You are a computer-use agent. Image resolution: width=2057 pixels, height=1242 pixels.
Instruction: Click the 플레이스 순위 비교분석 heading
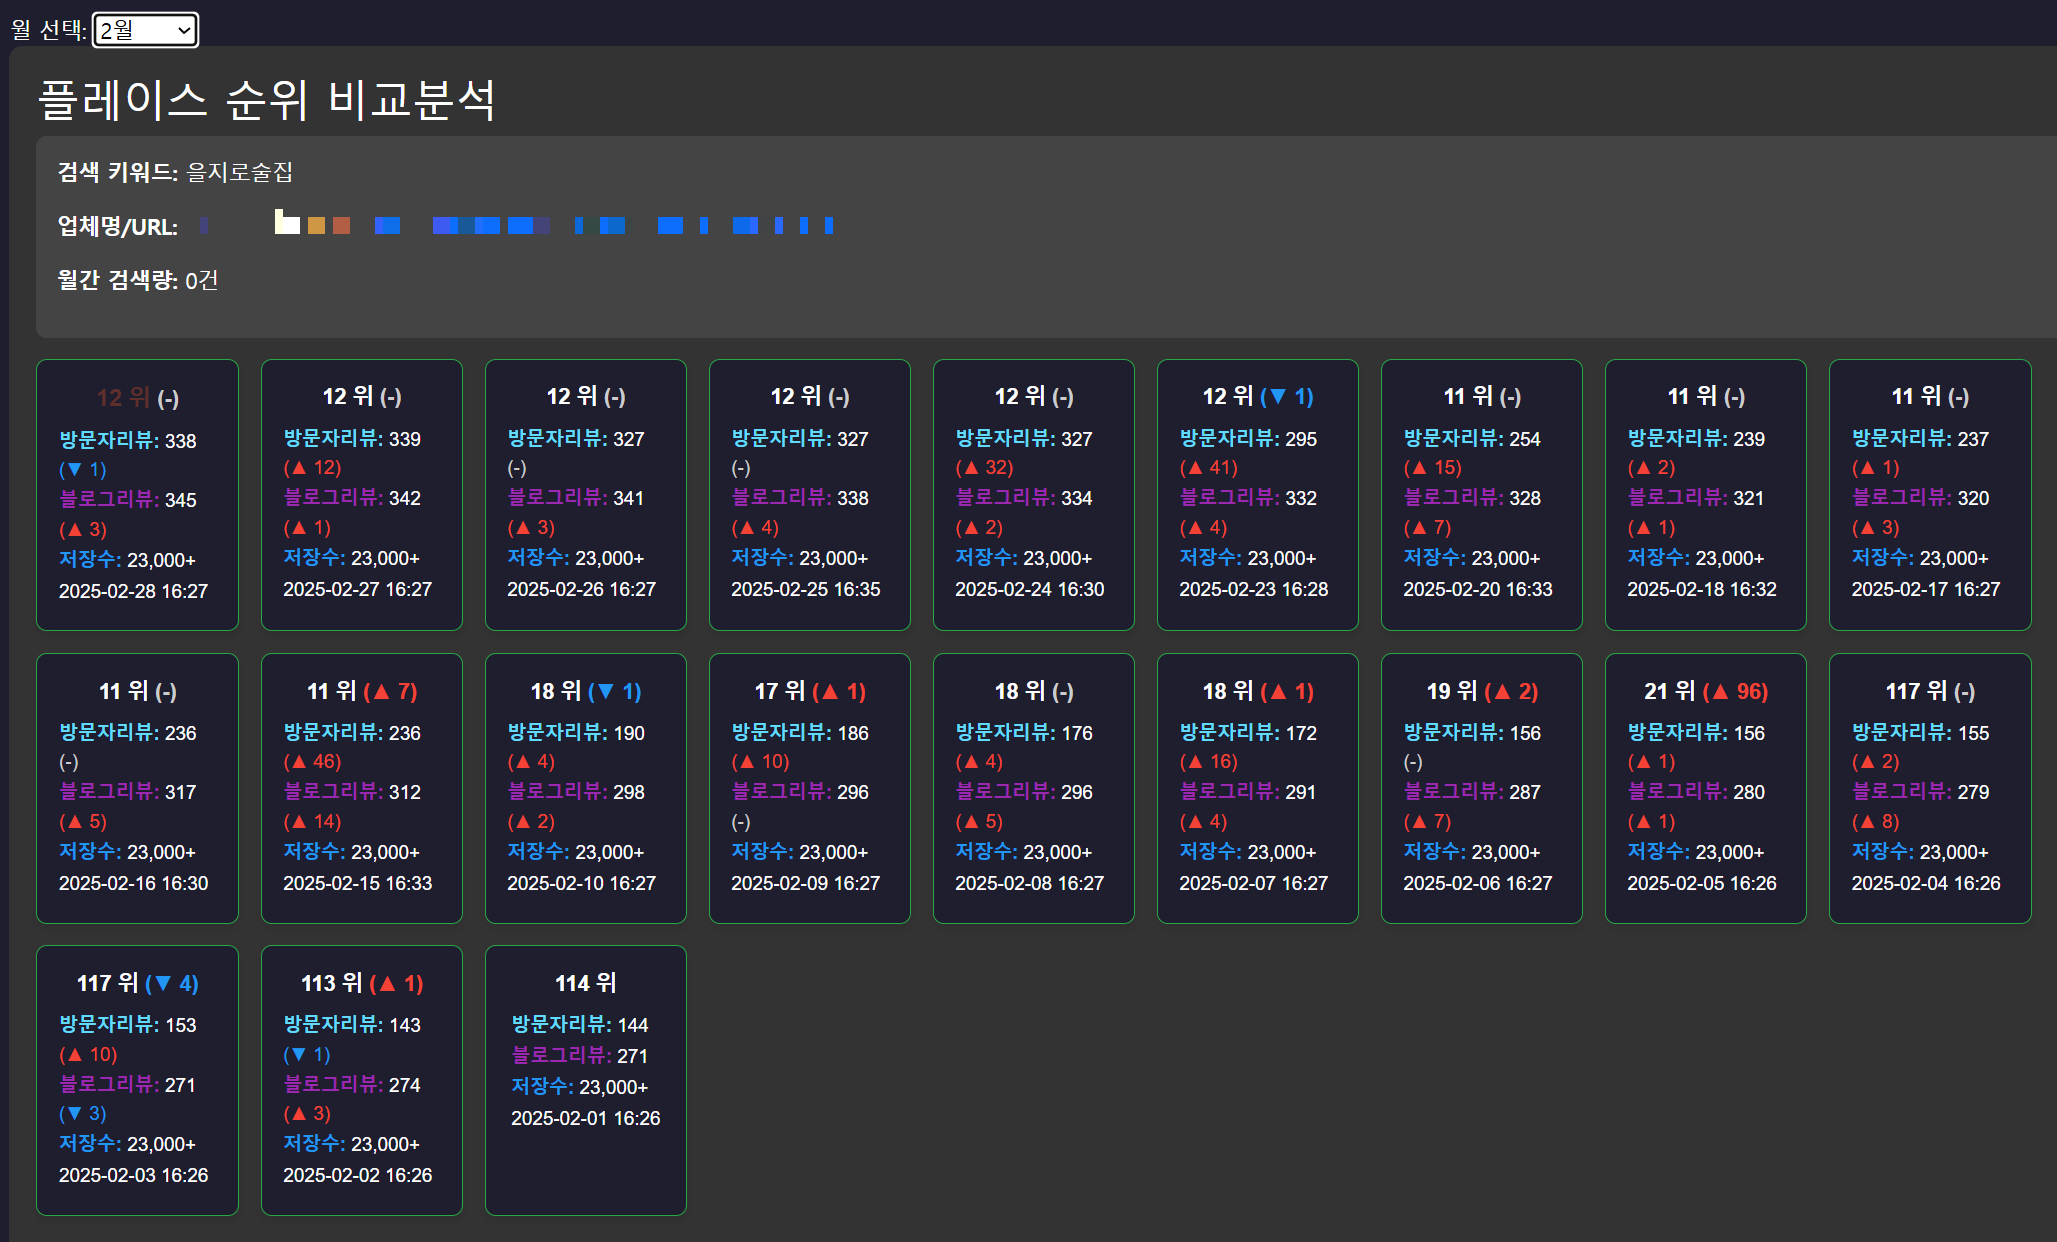point(266,99)
